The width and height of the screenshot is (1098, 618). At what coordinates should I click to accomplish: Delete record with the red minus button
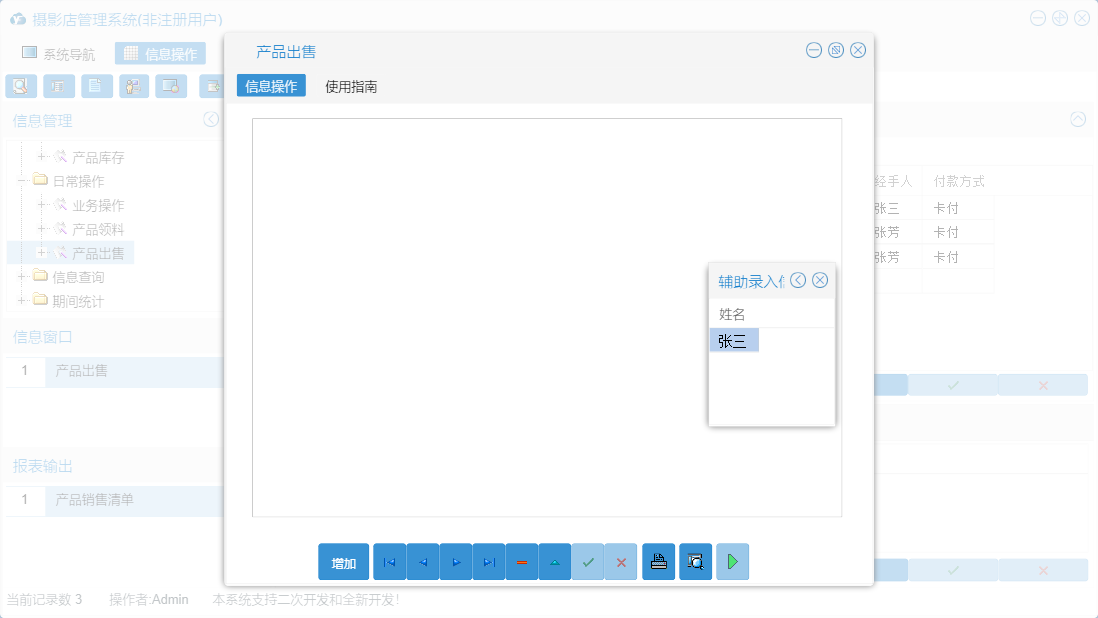point(522,562)
